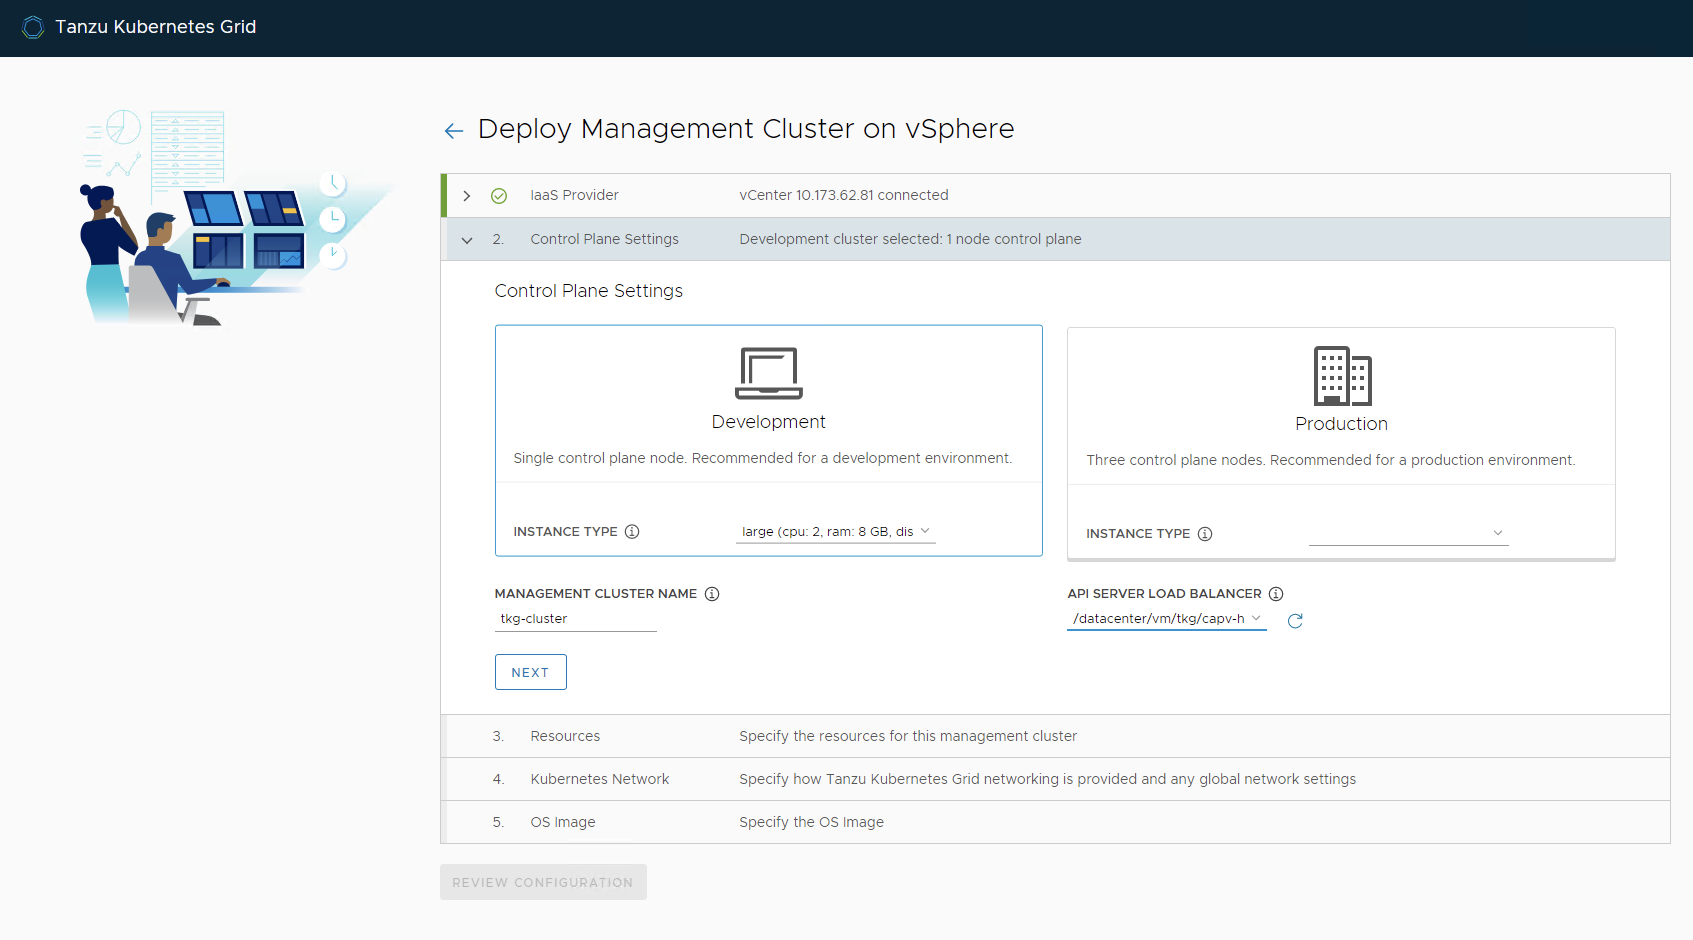Click the 'vCenter 10.173.62.81 connected' status text

coord(844,196)
